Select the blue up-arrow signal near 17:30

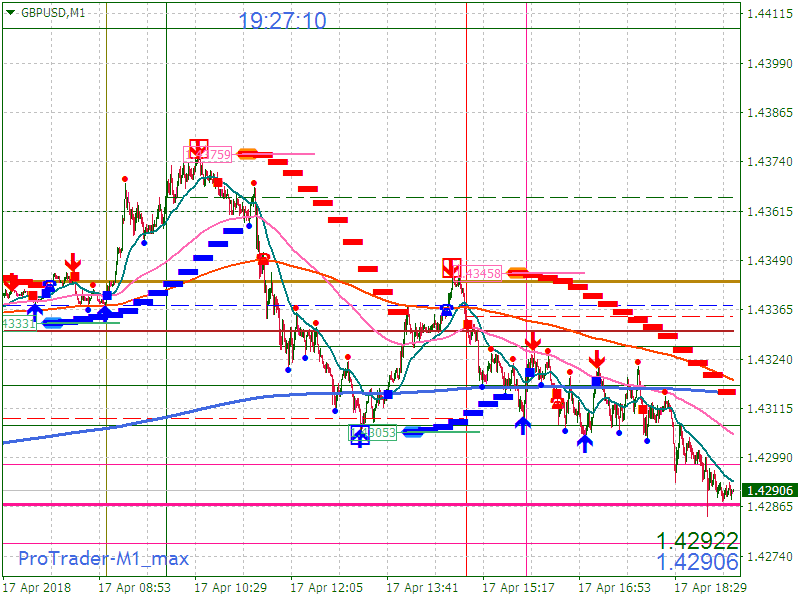(x=585, y=441)
